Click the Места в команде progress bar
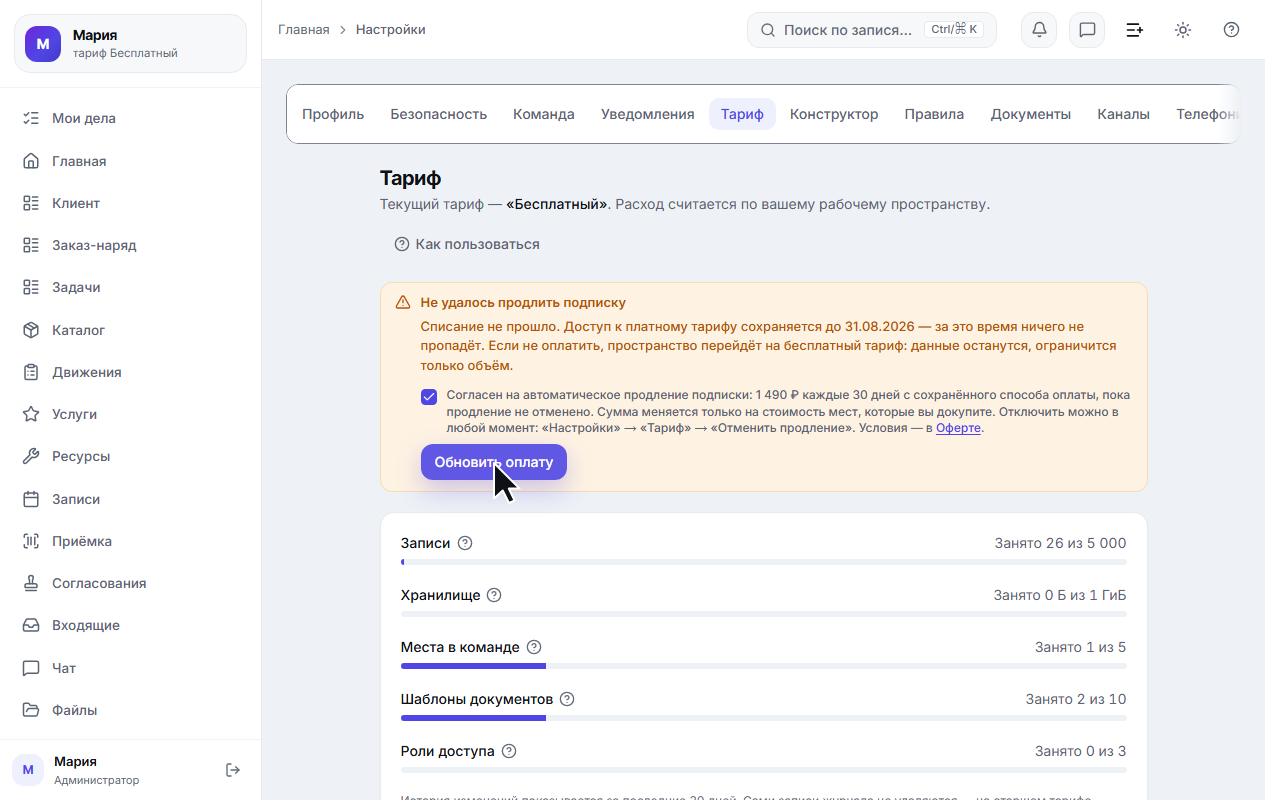Image resolution: width=1280 pixels, height=800 pixels. coord(763,666)
